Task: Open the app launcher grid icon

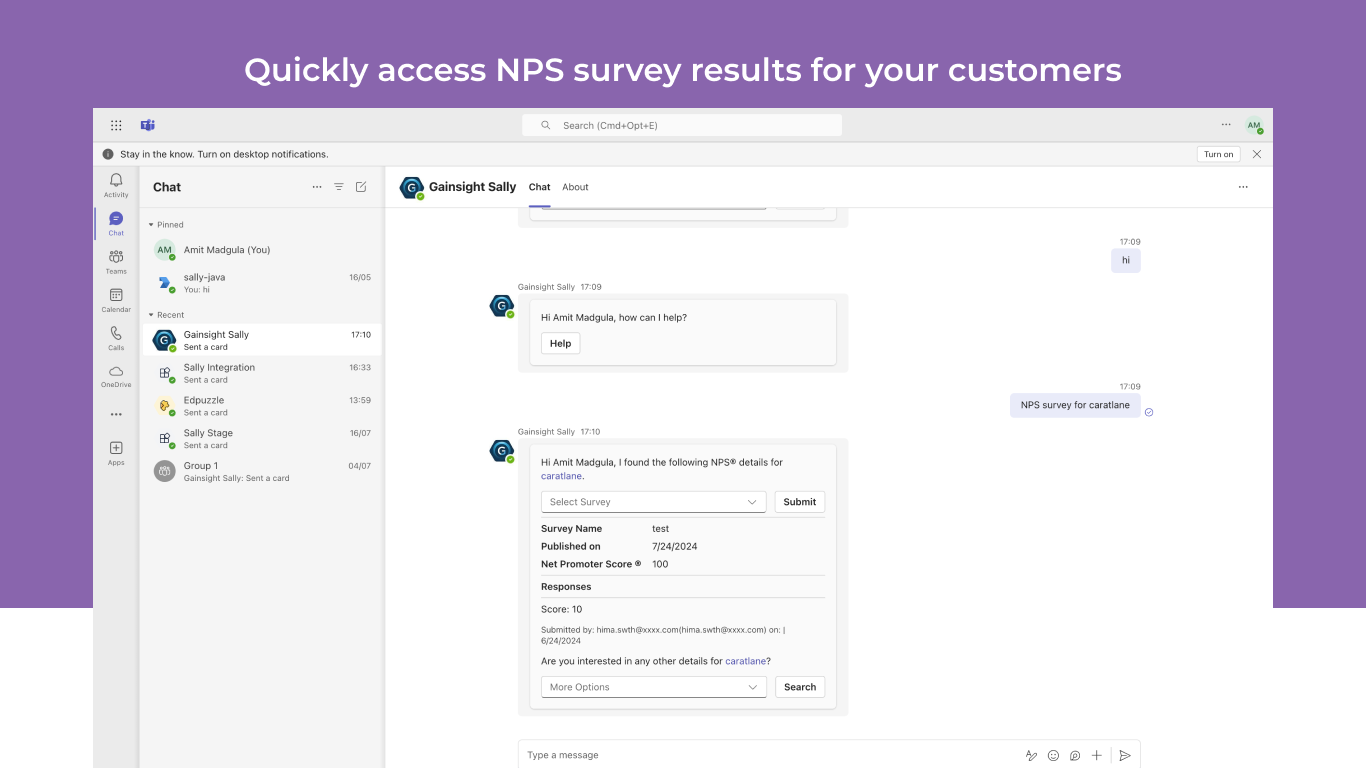Action: [116, 125]
